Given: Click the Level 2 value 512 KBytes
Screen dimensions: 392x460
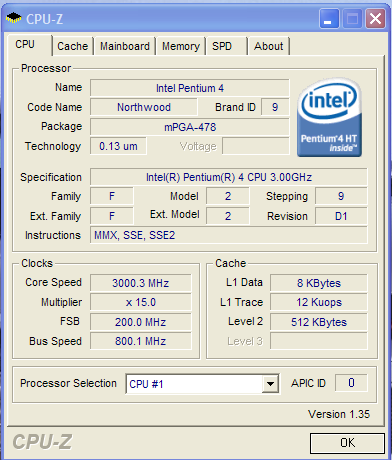Looking at the screenshot, I should pyautogui.click(x=319, y=322).
